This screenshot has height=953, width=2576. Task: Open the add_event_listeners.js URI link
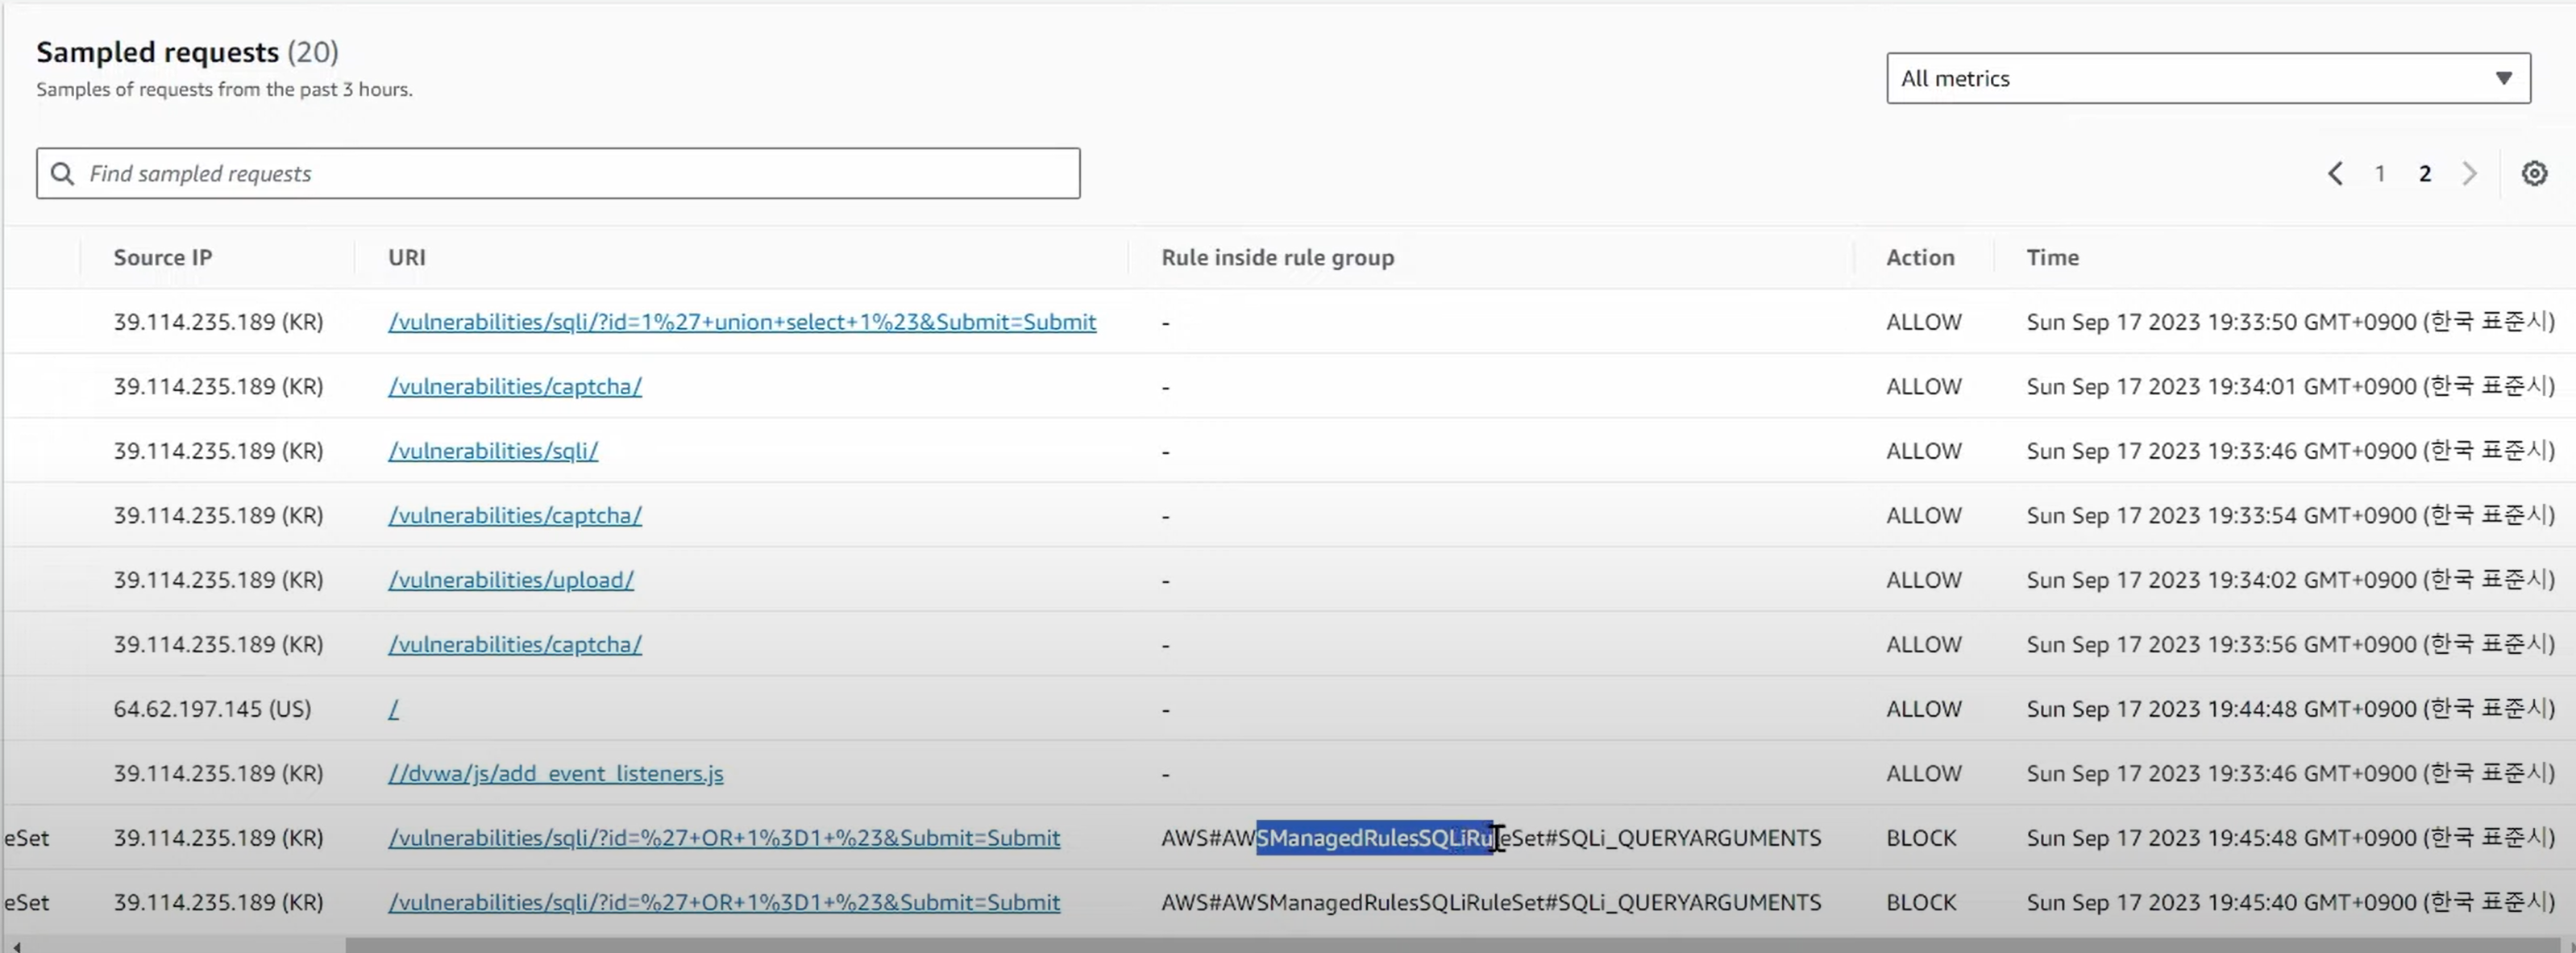(555, 774)
